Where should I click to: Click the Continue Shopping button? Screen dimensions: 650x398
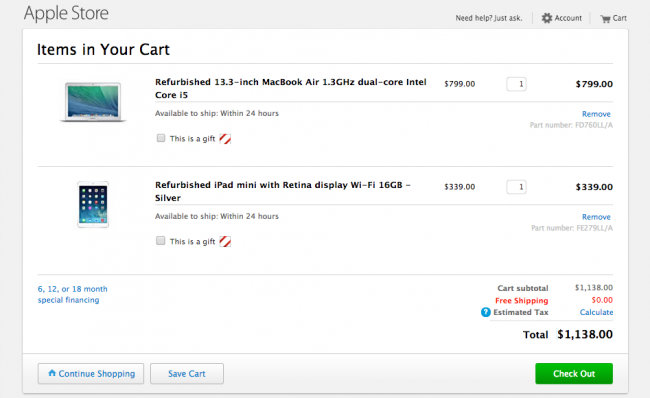tap(91, 374)
